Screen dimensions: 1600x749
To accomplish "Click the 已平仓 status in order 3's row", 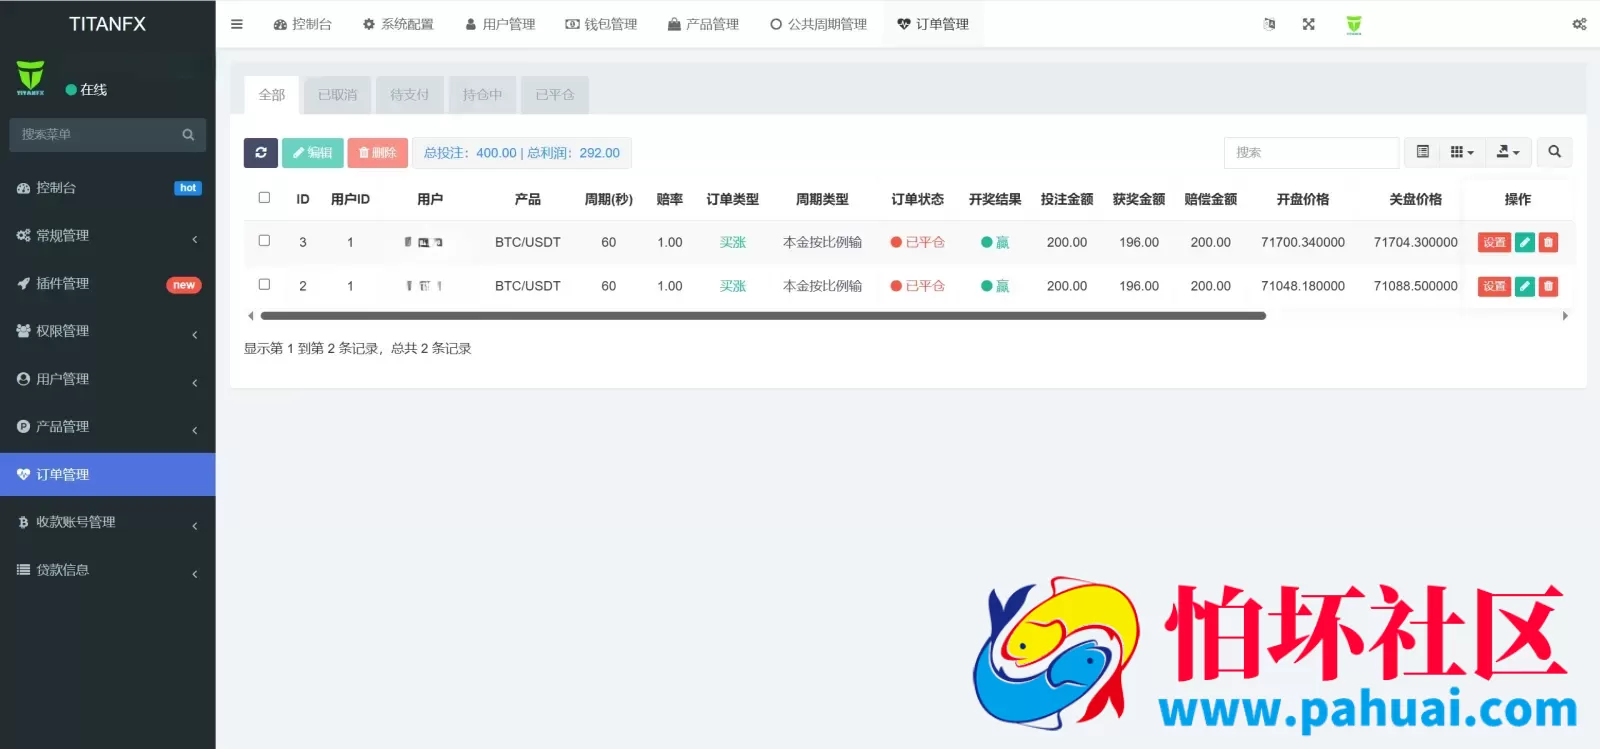I will (x=918, y=242).
